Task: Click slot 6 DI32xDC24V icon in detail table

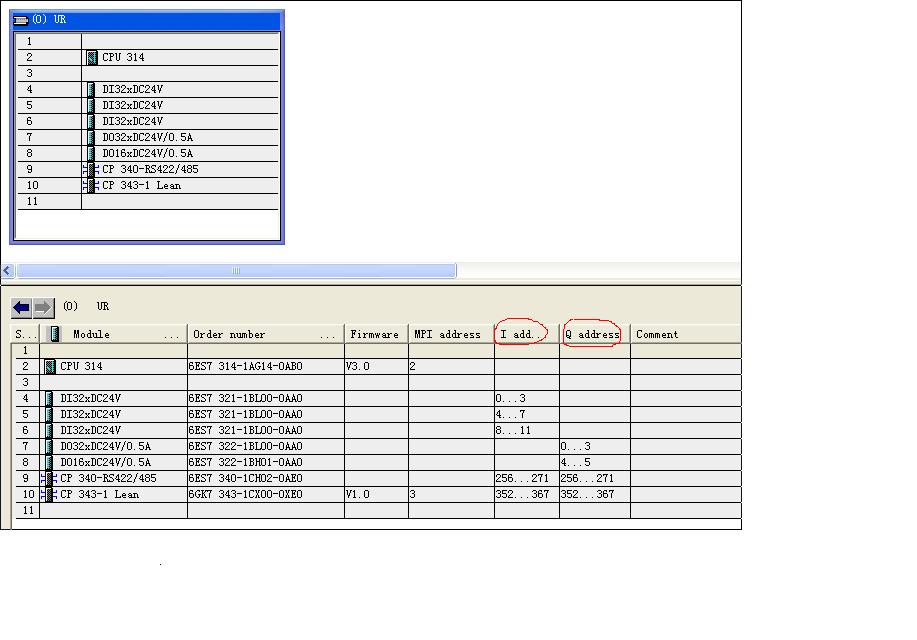Action: pyautogui.click(x=49, y=430)
